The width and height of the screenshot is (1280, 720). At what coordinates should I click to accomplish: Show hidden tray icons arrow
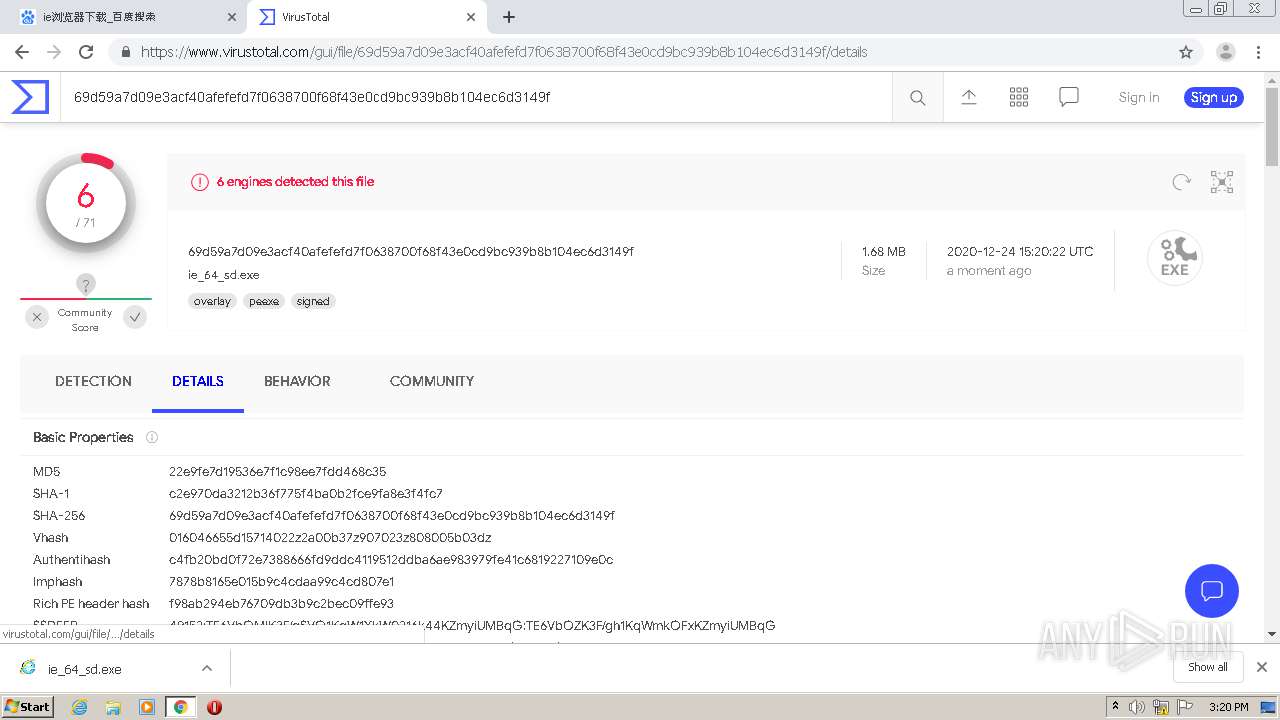click(1115, 707)
